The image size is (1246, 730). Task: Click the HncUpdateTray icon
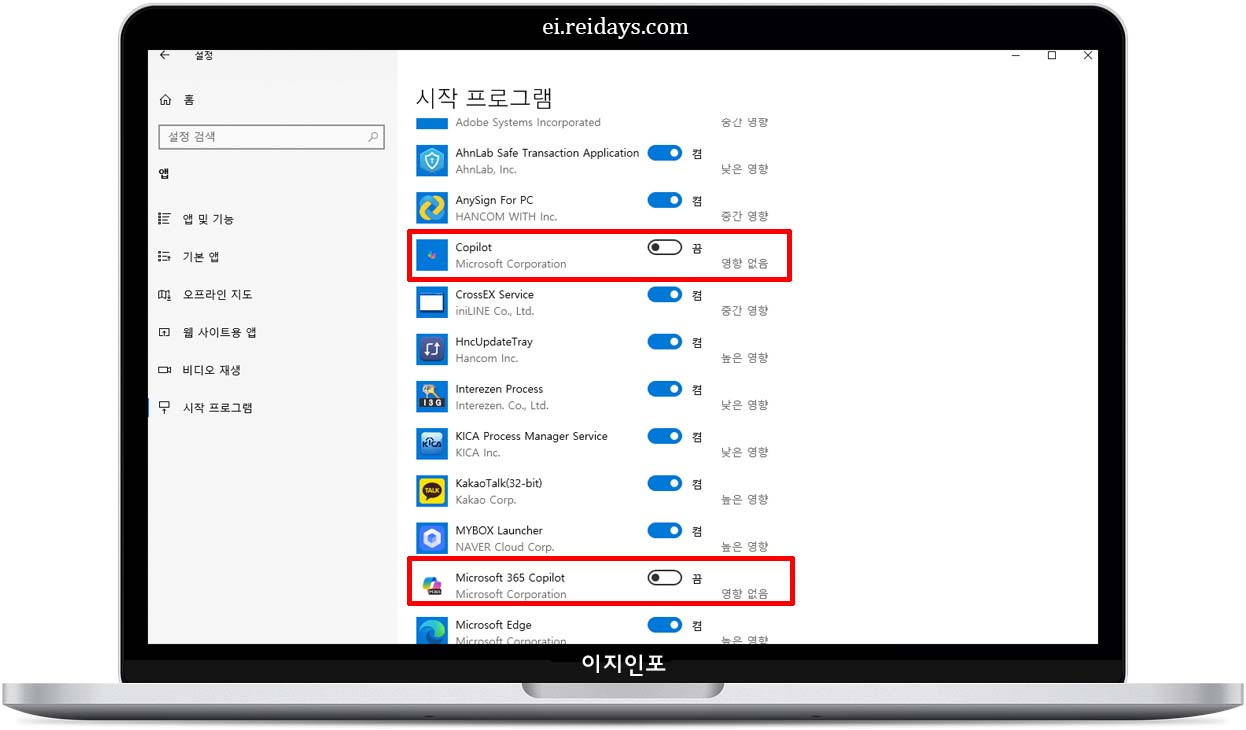(431, 349)
